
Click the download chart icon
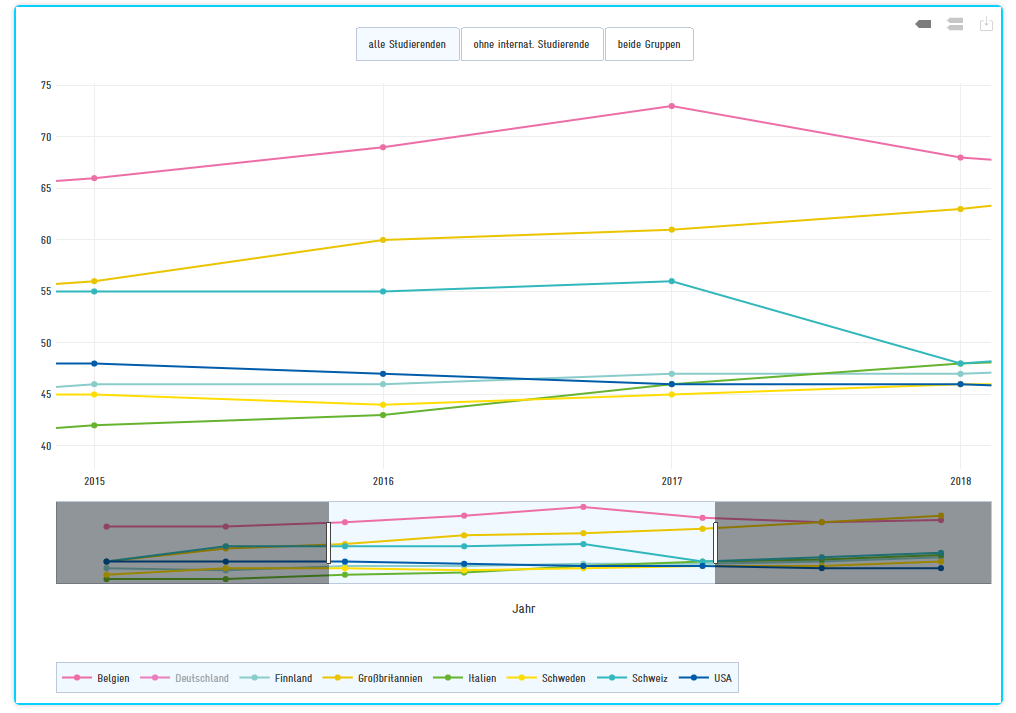pos(986,24)
